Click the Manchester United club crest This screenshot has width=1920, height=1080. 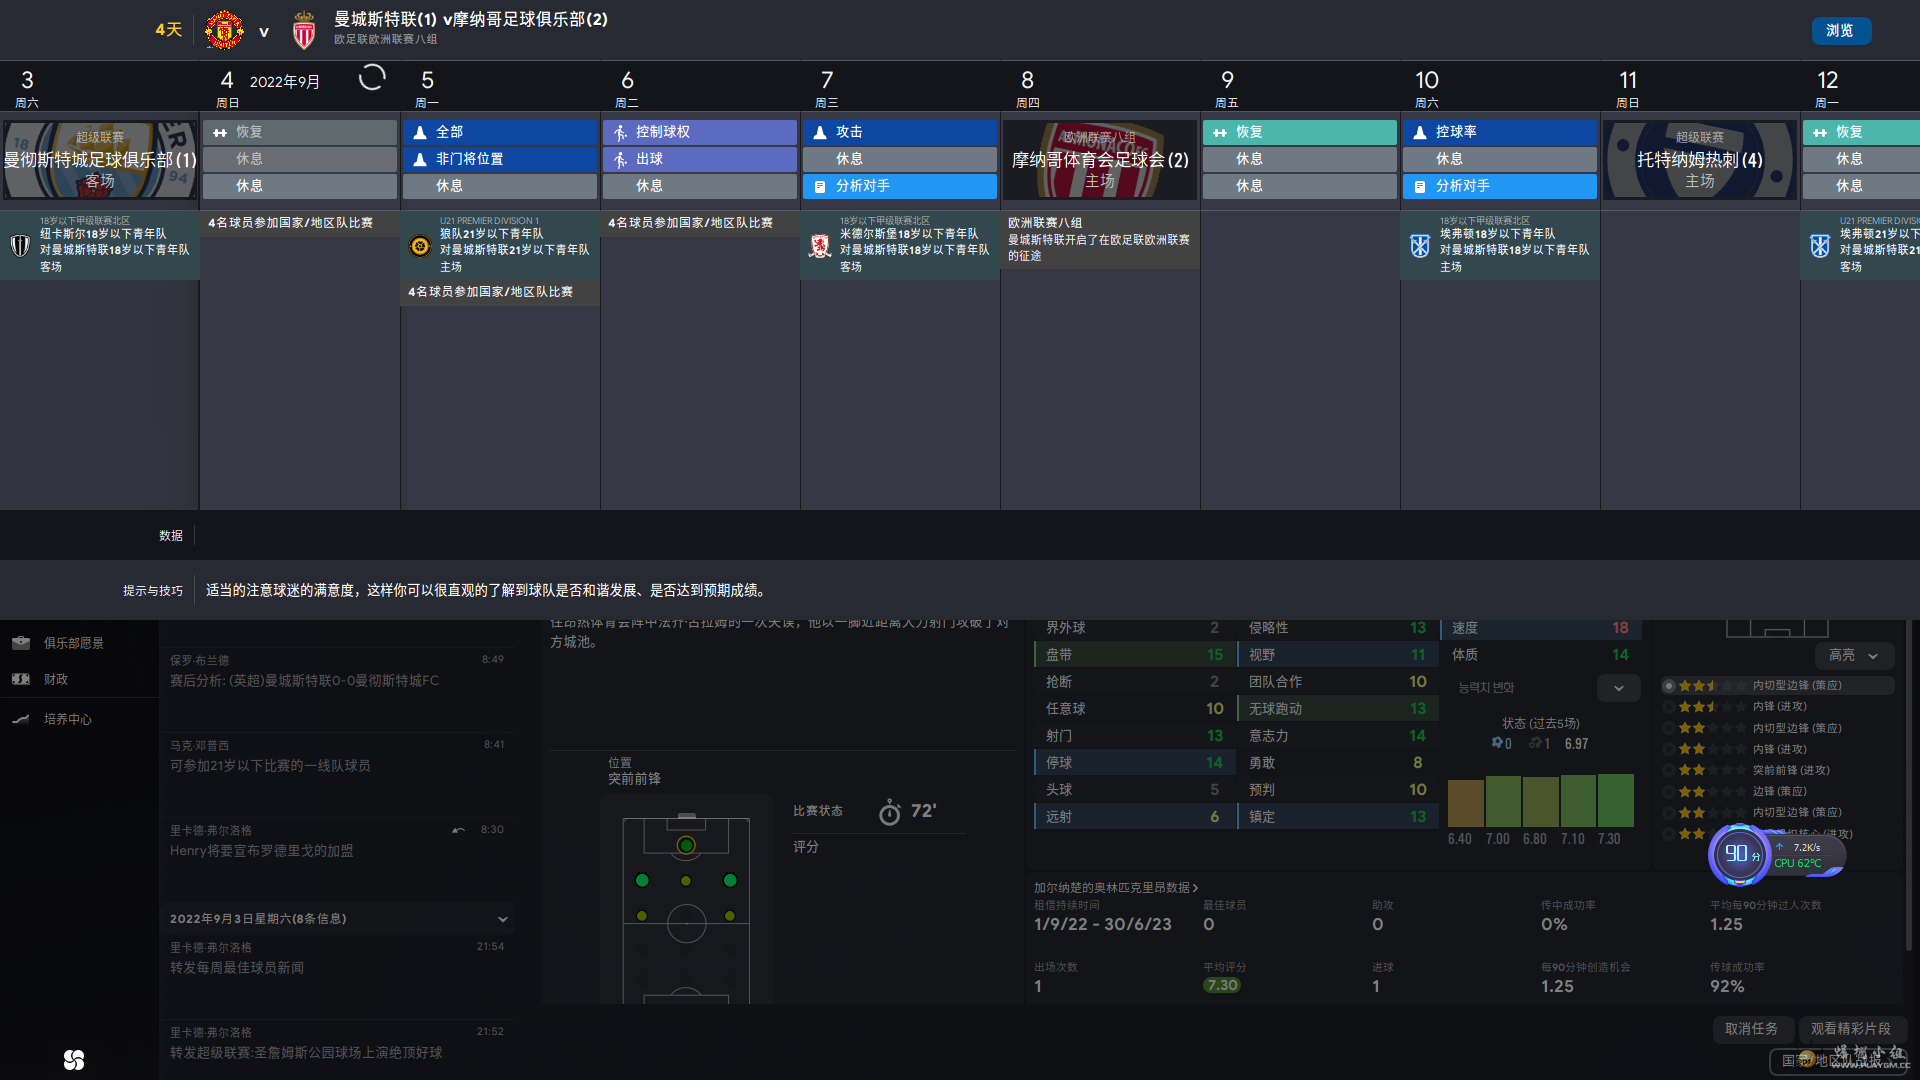(x=224, y=30)
